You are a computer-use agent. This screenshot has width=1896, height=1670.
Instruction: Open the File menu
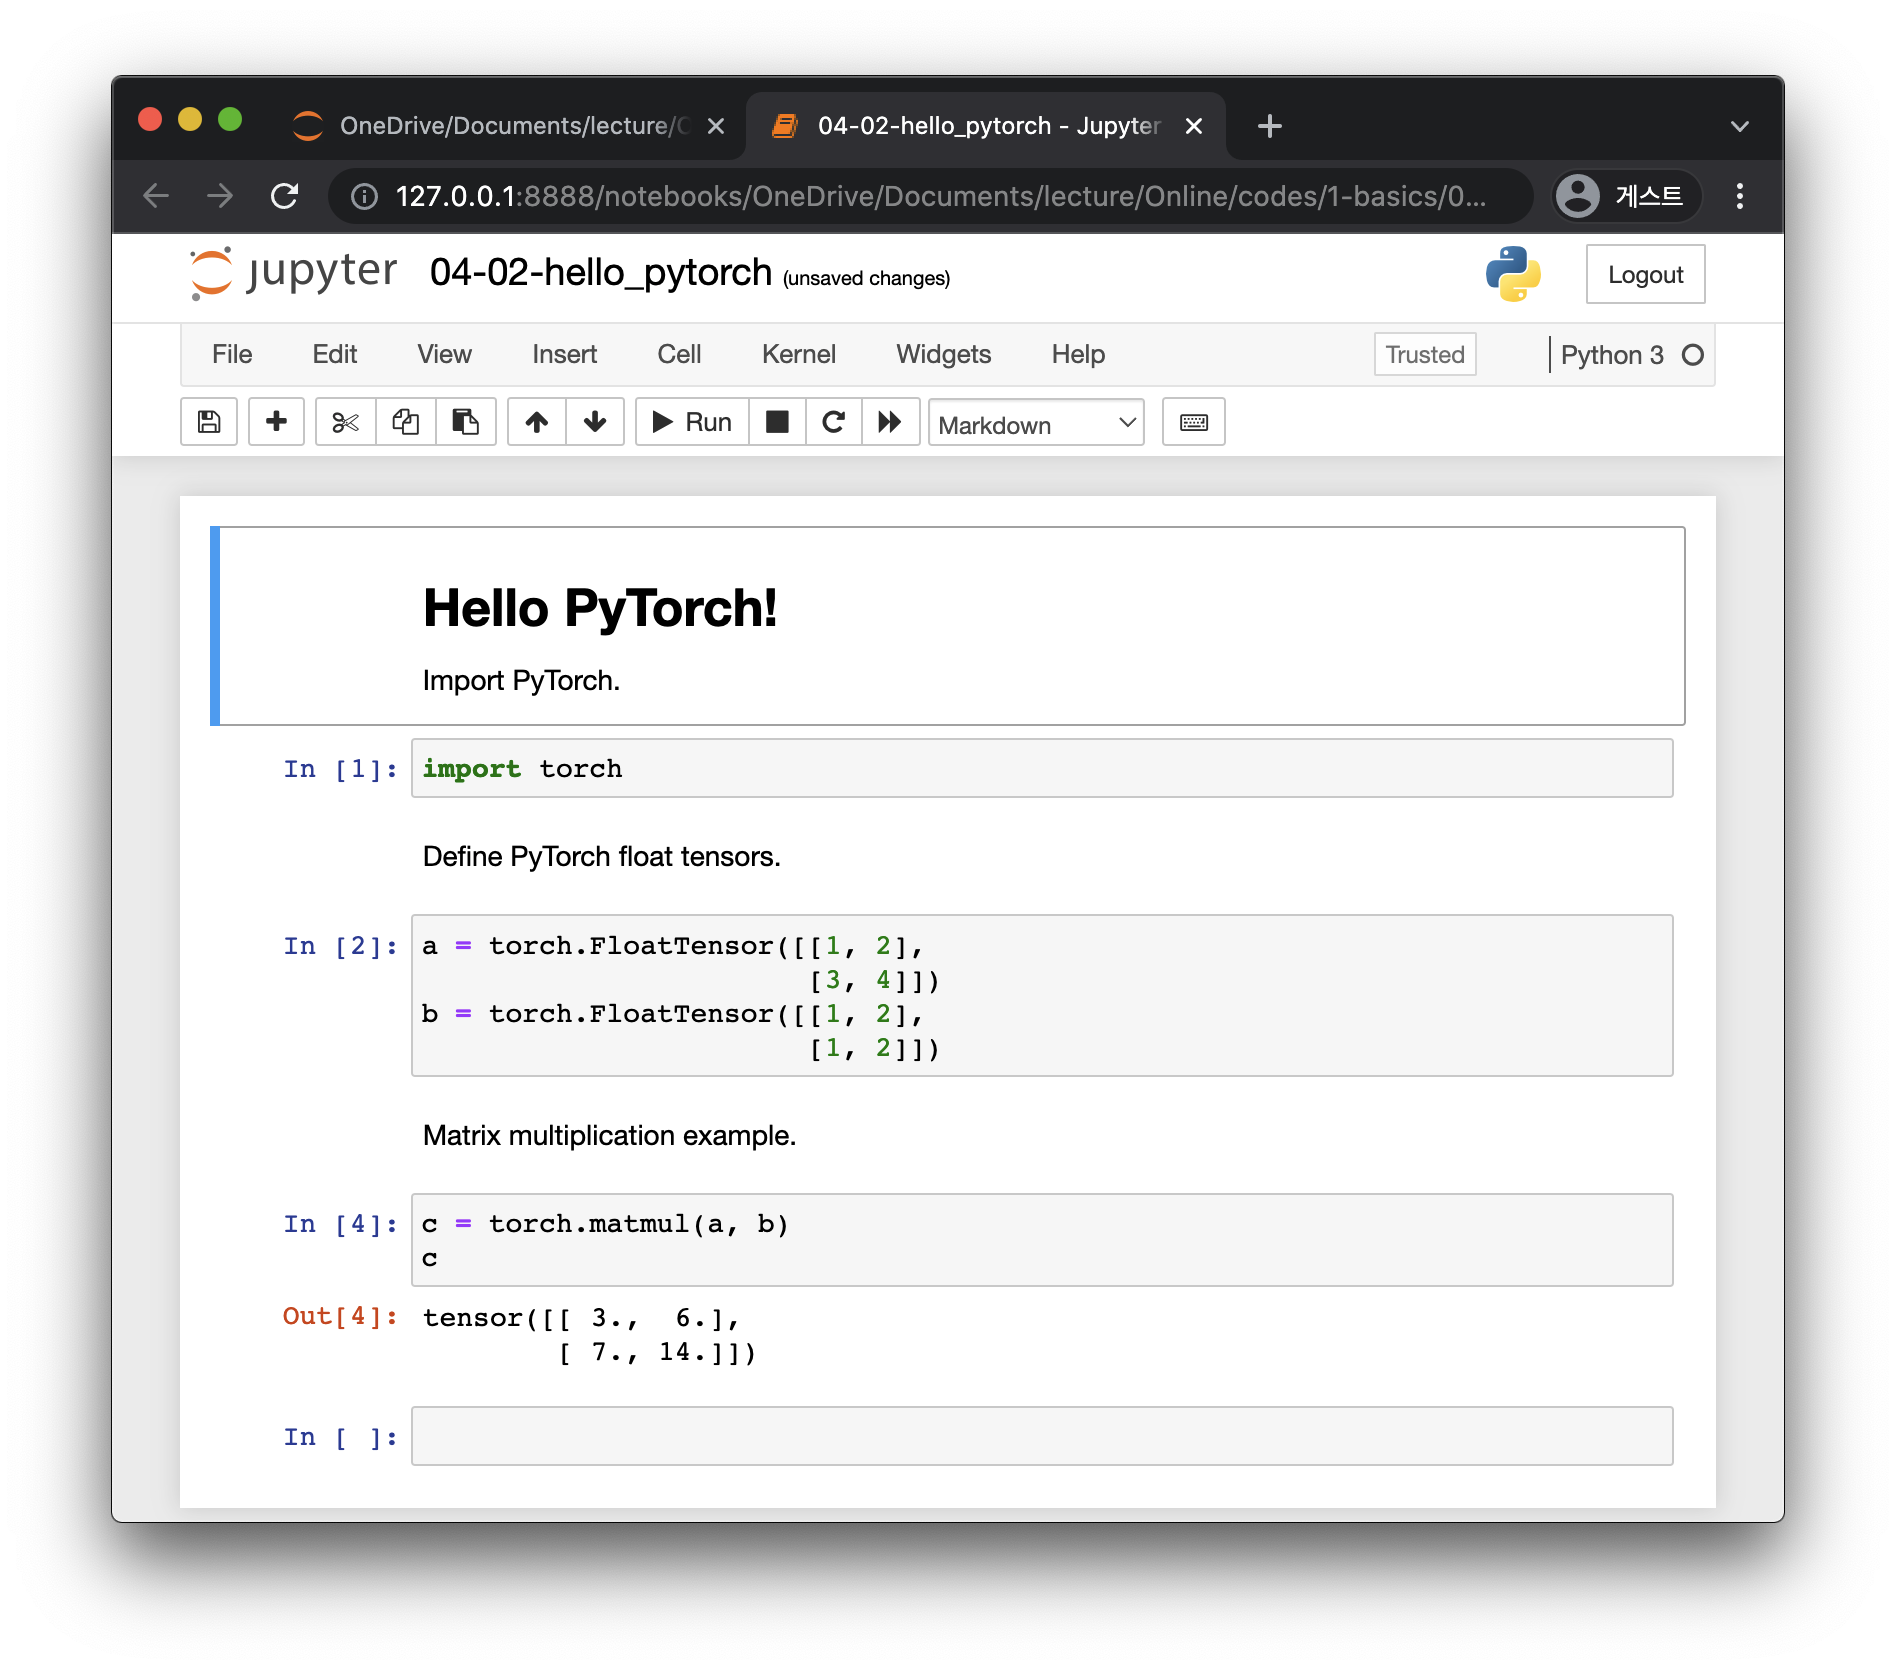[x=232, y=354]
